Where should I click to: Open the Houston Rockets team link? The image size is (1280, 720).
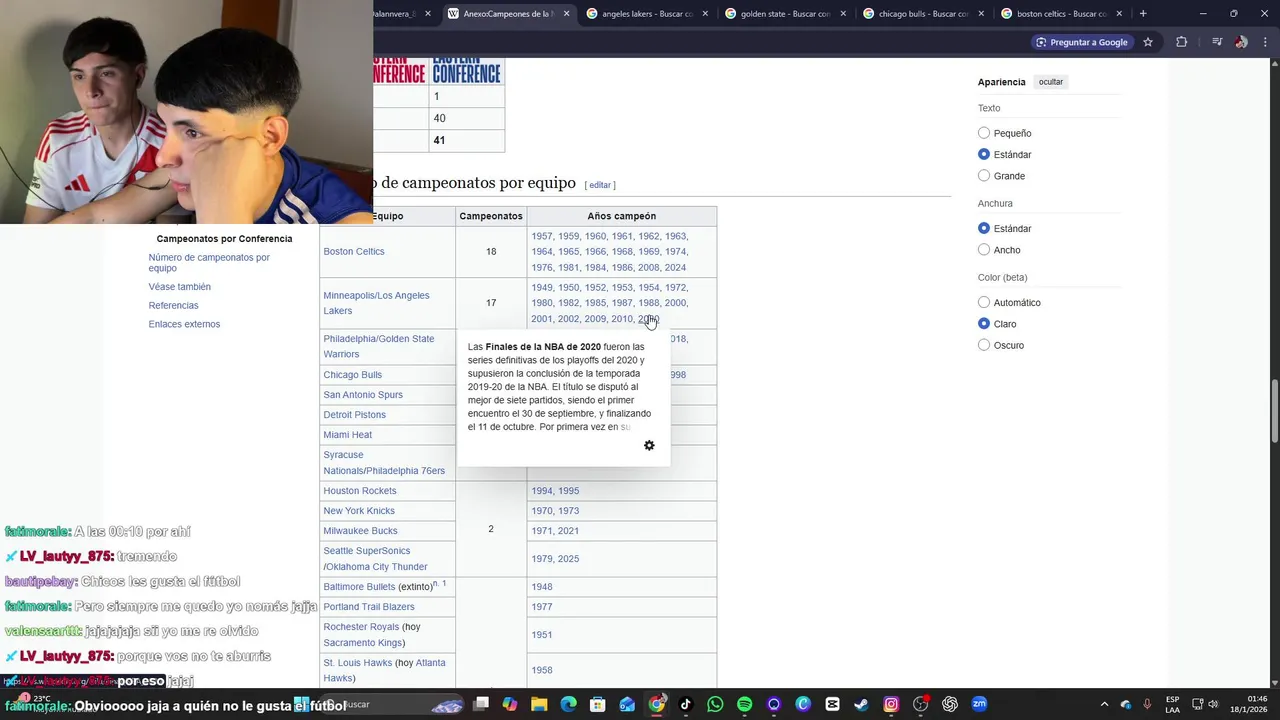coord(360,491)
